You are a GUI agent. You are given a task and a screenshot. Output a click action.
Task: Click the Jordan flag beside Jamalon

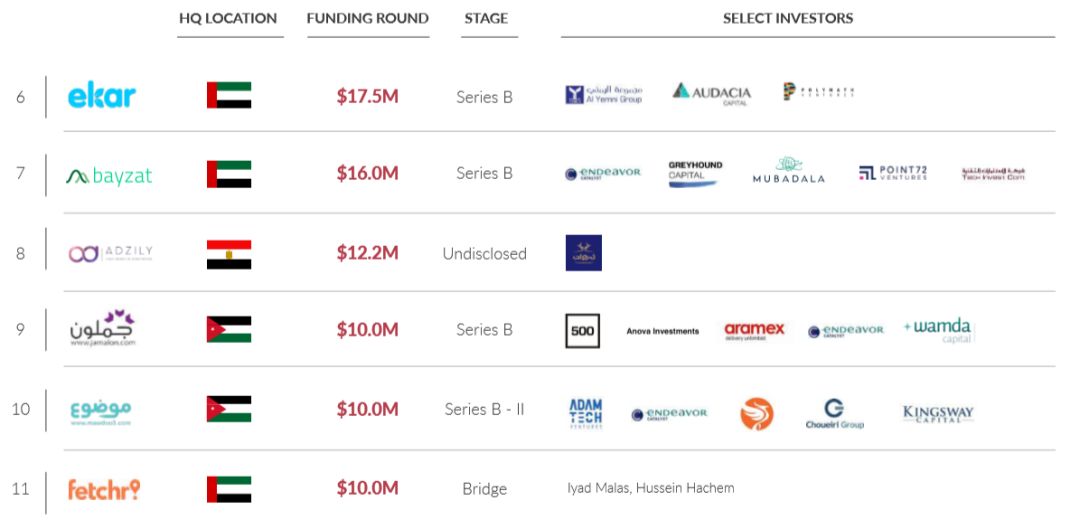(229, 330)
